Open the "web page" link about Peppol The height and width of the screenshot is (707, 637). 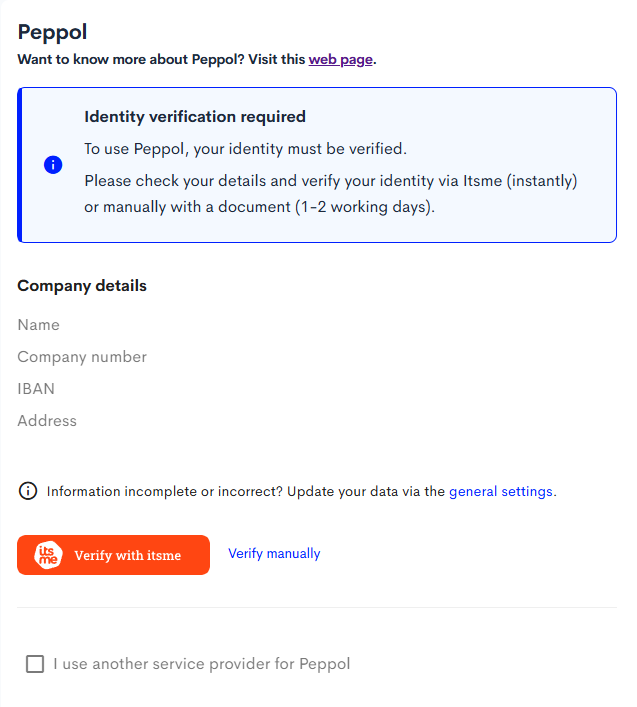[340, 59]
